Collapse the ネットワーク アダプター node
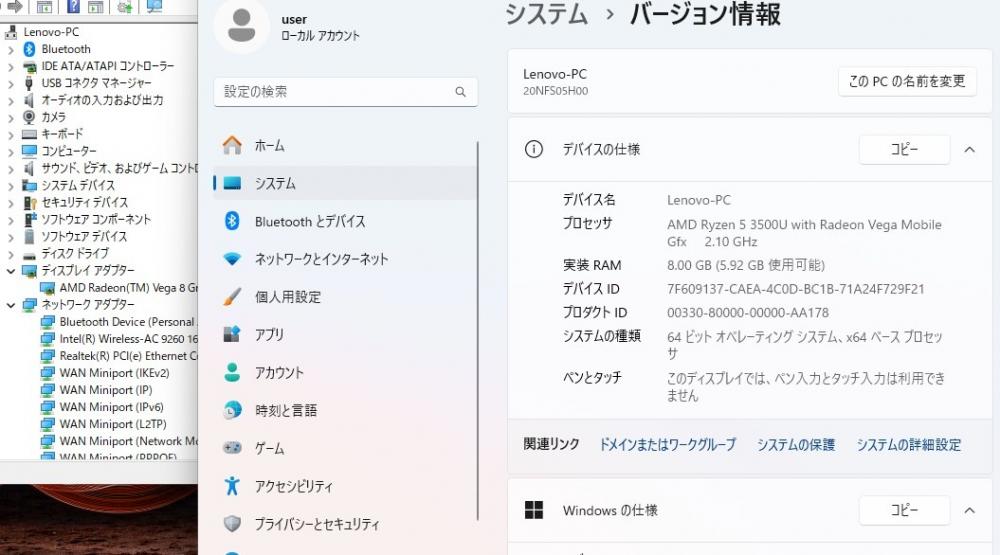This screenshot has height=555, width=1000. click(10, 305)
